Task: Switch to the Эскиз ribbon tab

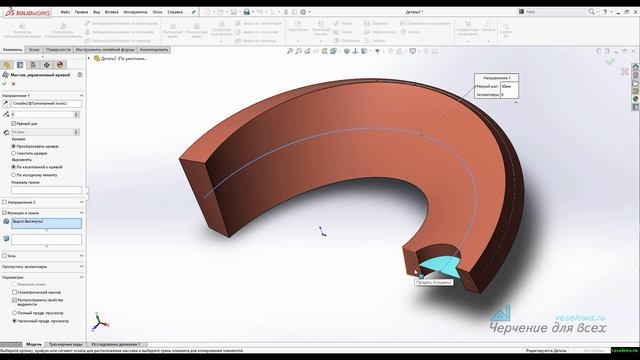Action: 34,50
